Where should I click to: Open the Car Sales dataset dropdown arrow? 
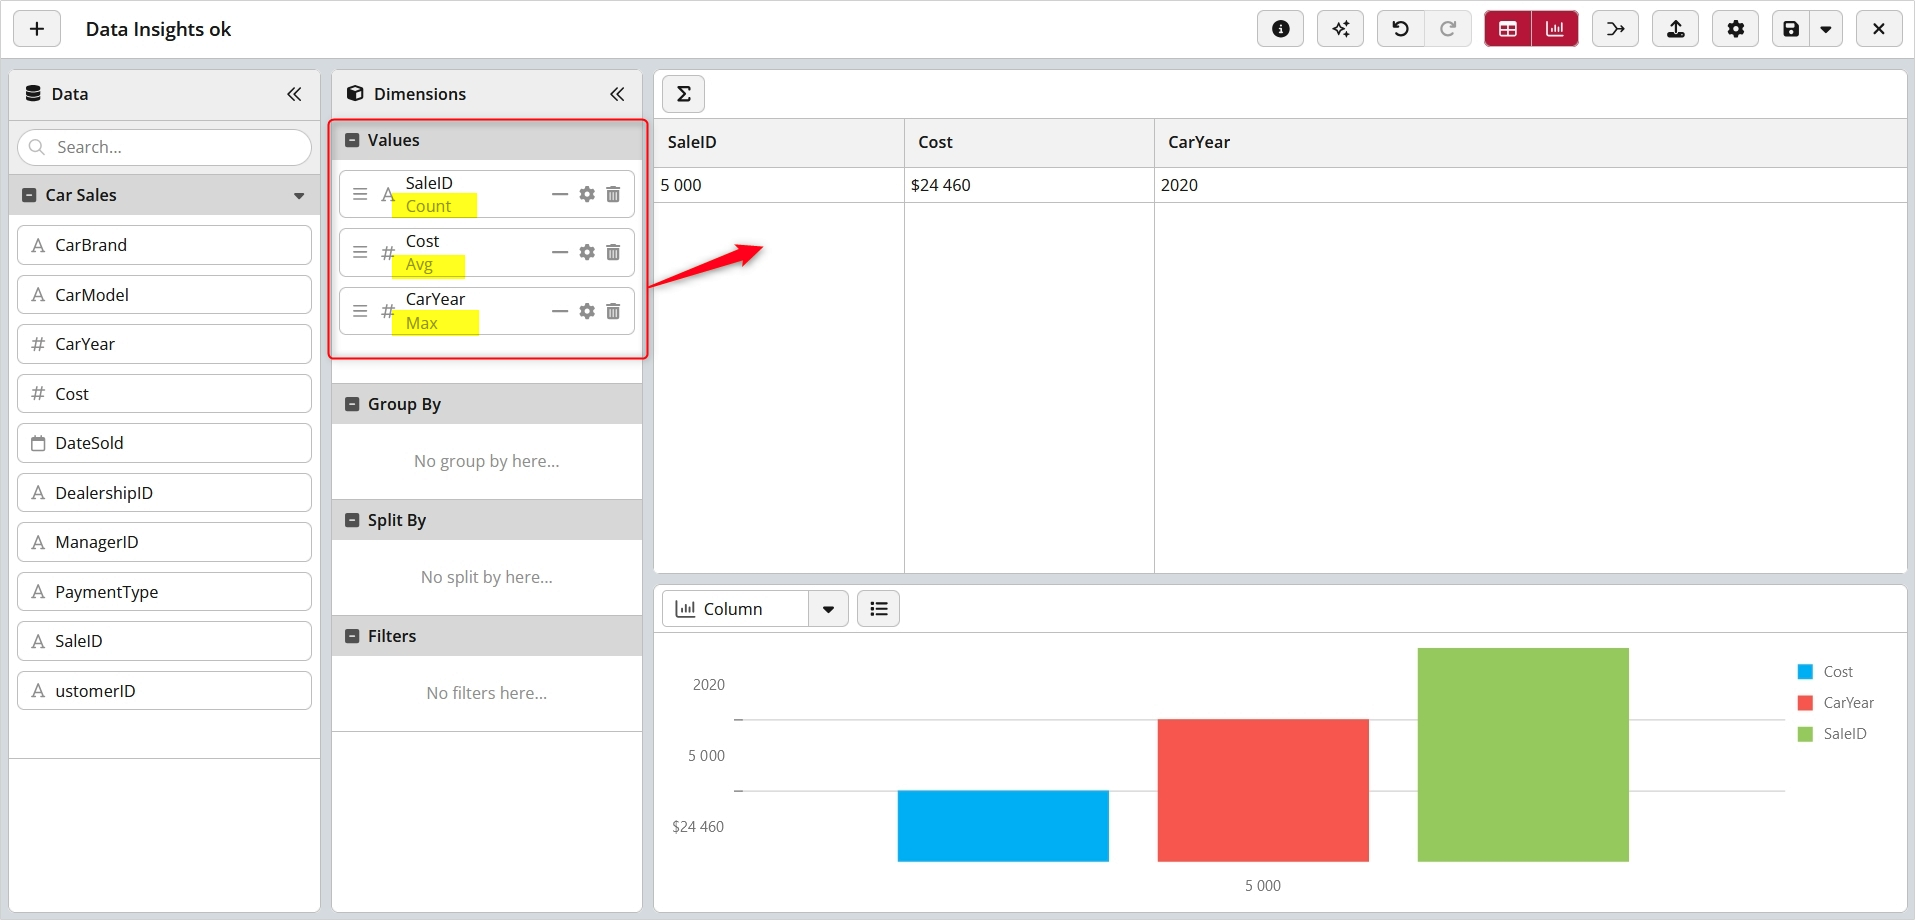pos(299,196)
